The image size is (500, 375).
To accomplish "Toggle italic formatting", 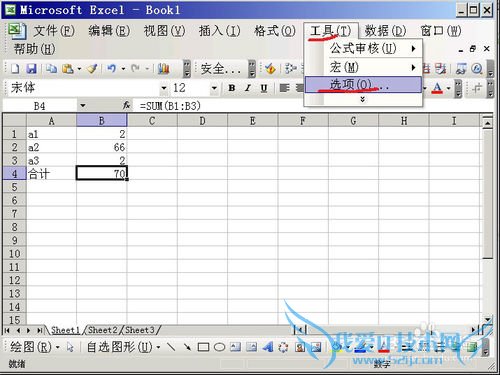I will [248, 88].
